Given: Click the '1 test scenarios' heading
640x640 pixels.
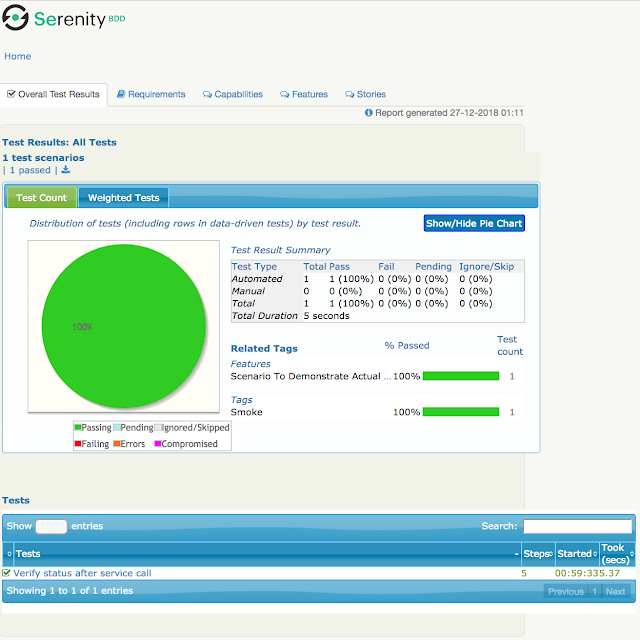Looking at the screenshot, I should (43, 158).
